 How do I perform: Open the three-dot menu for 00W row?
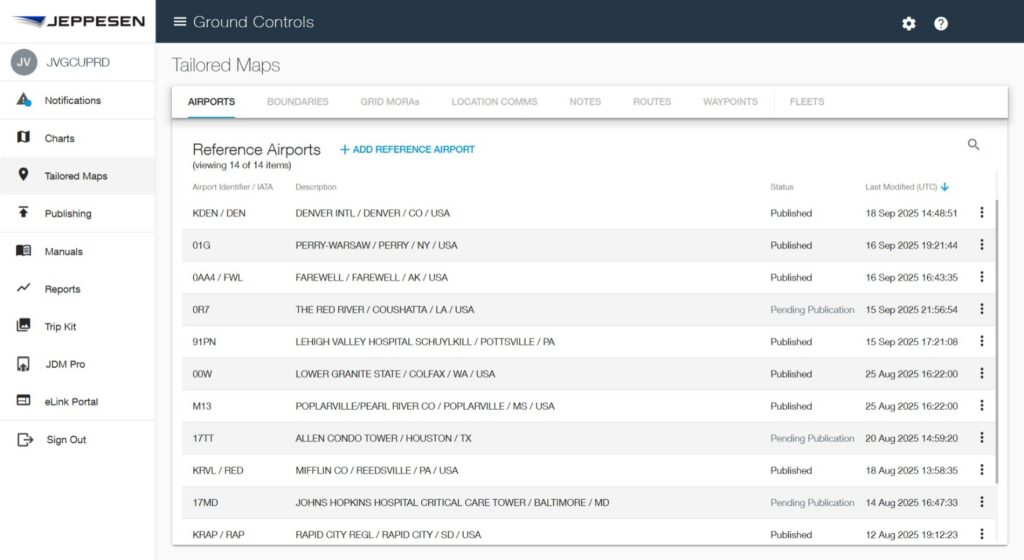(982, 373)
